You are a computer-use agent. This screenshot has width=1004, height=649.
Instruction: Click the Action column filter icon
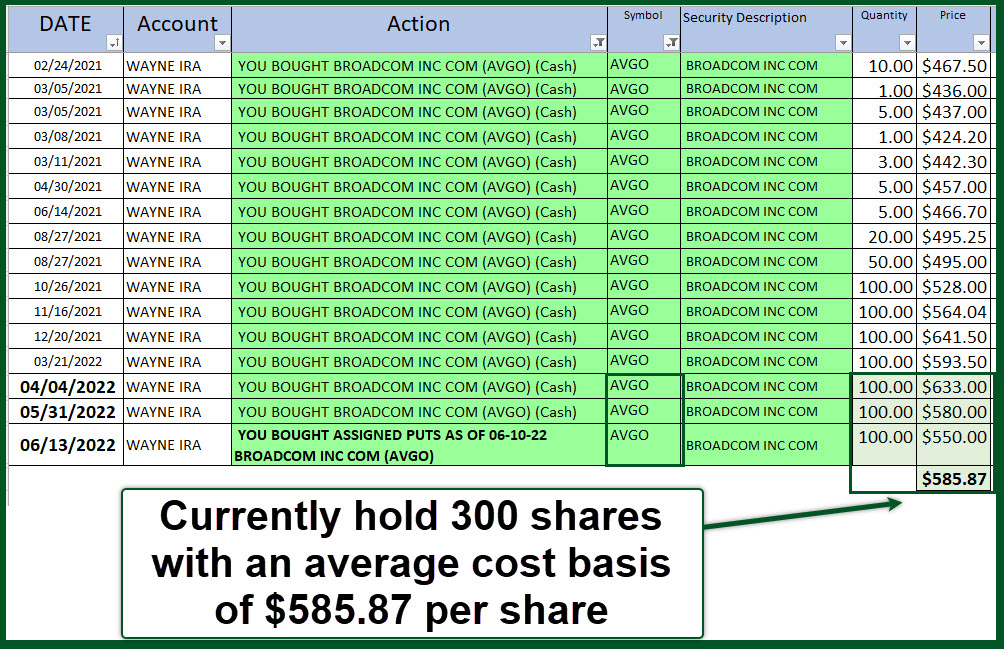(598, 42)
